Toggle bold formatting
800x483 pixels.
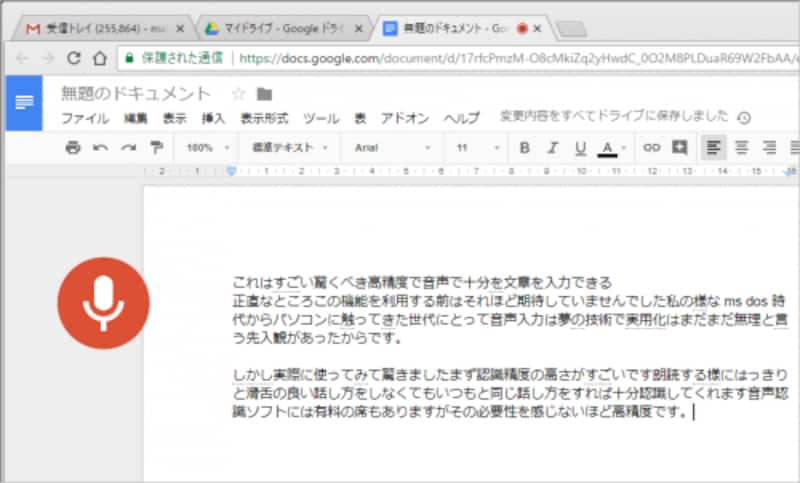pos(524,148)
